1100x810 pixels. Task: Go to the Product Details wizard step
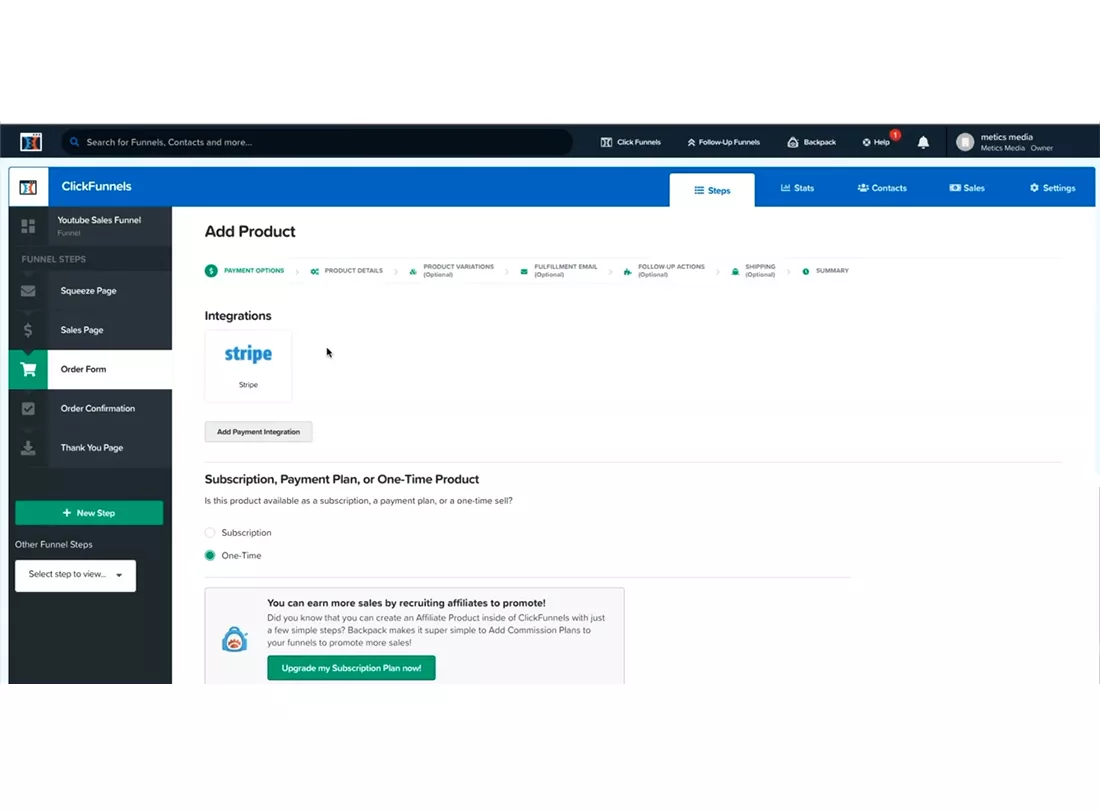tap(354, 270)
